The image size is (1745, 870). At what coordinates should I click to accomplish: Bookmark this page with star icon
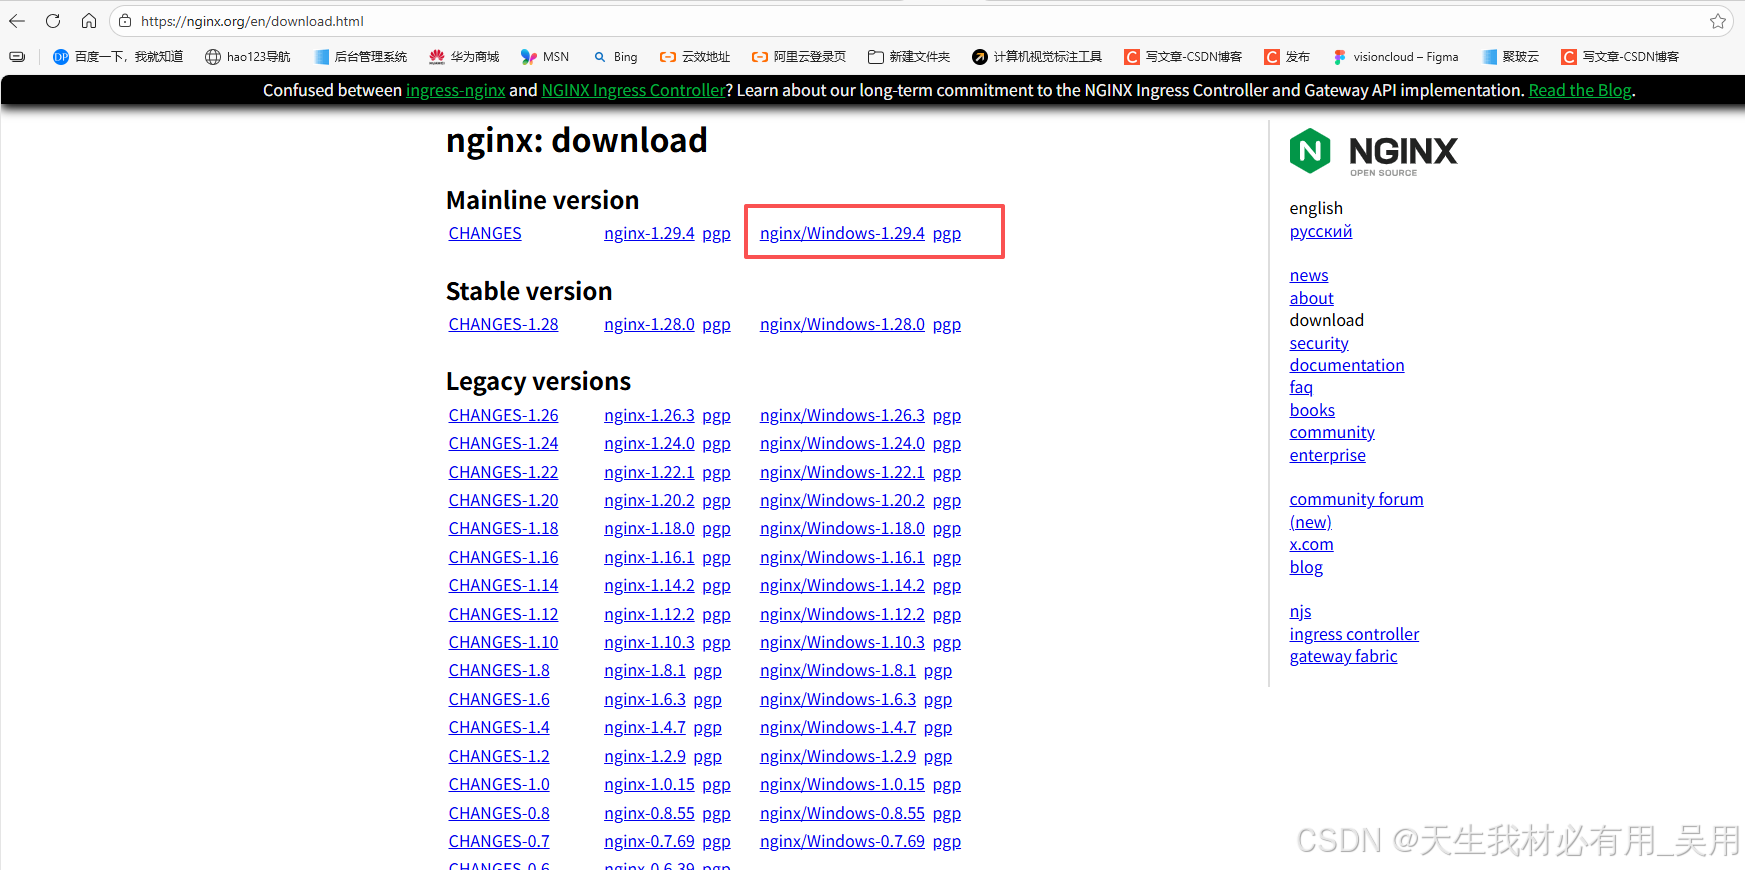(x=1718, y=21)
